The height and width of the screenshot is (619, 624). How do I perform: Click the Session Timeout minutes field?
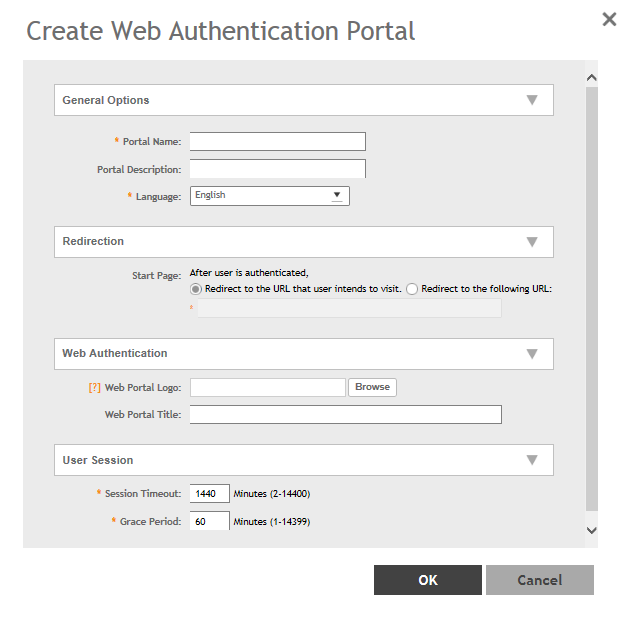(209, 493)
